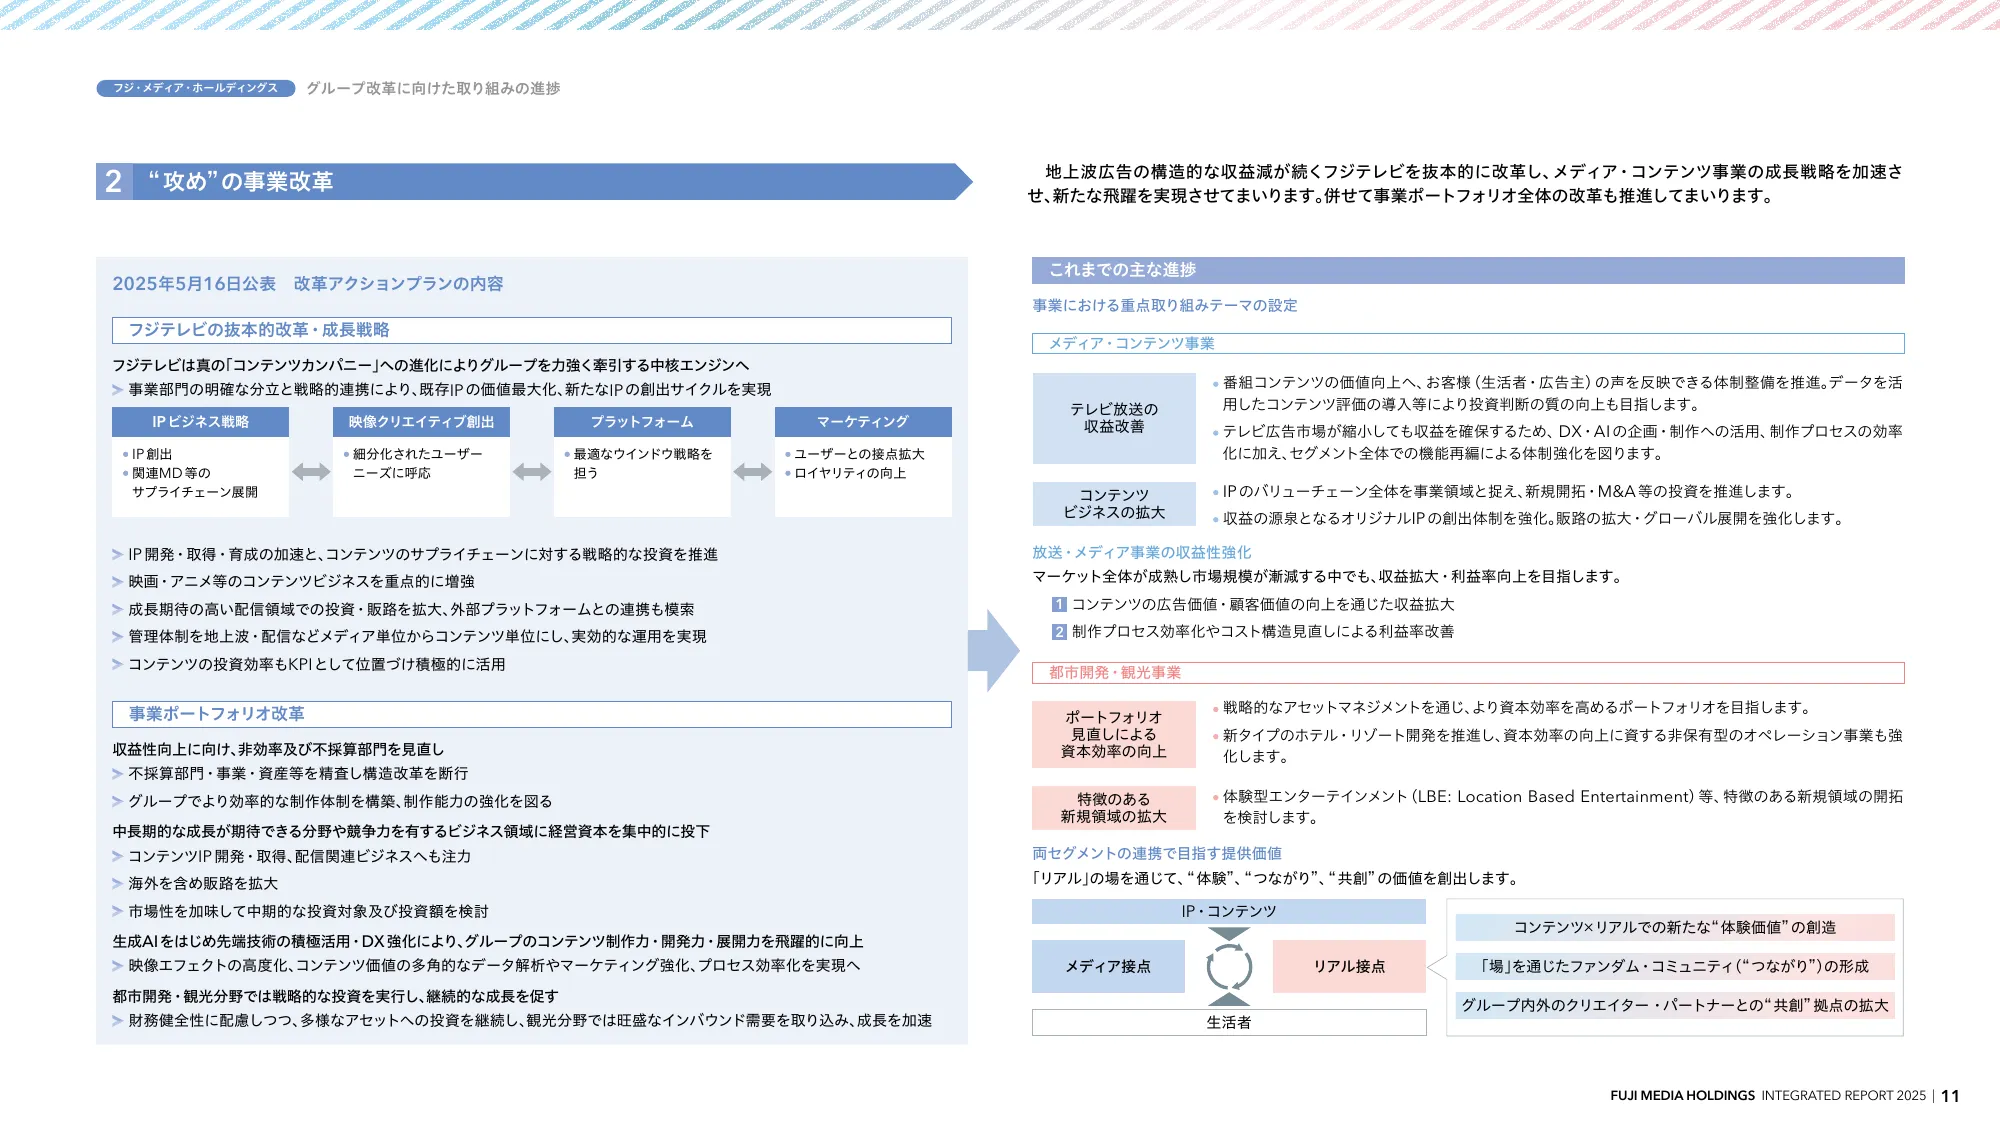
Task: Click the line 市場性を加味して中期的な投資対象及び投資額を検討
Action: pos(301,912)
